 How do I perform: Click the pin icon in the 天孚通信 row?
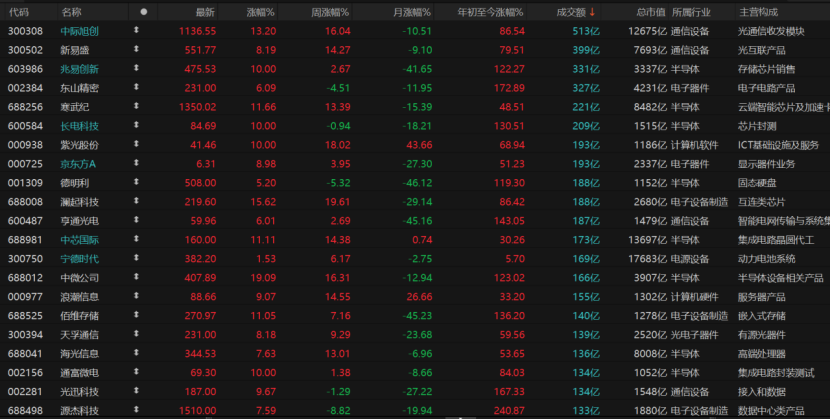point(136,335)
